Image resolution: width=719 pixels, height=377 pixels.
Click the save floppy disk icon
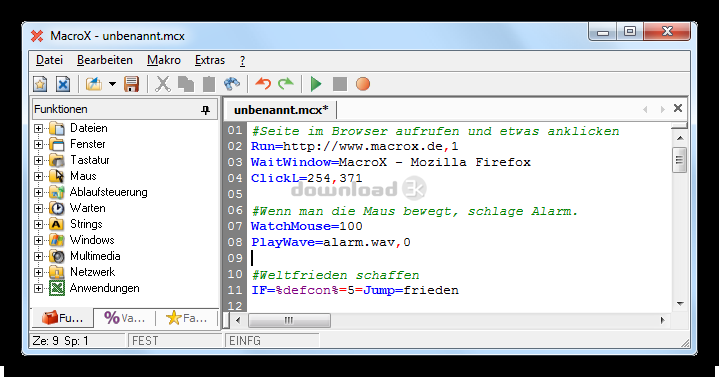(x=132, y=84)
